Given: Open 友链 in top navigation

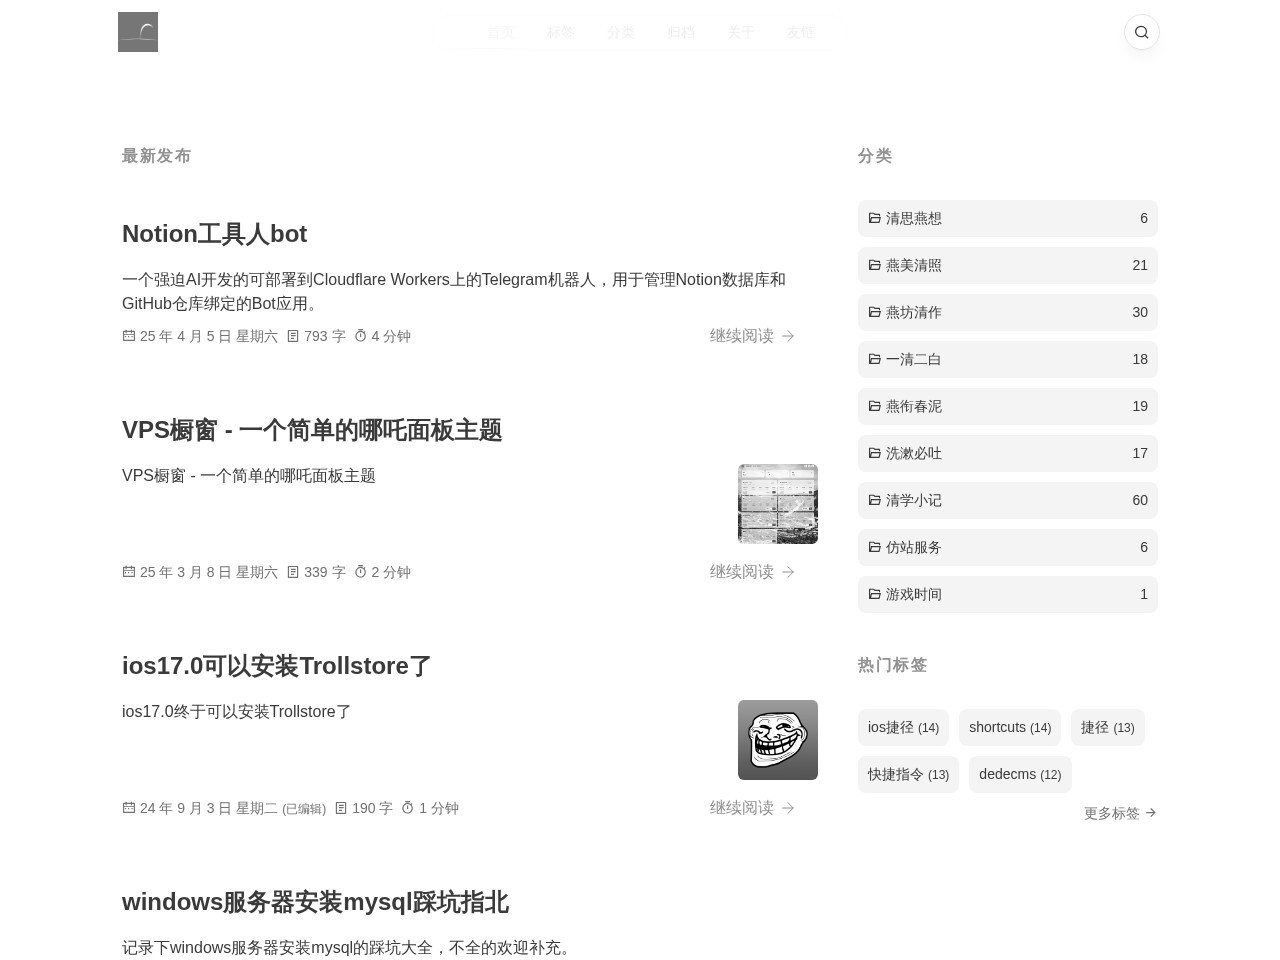Looking at the screenshot, I should pyautogui.click(x=801, y=32).
